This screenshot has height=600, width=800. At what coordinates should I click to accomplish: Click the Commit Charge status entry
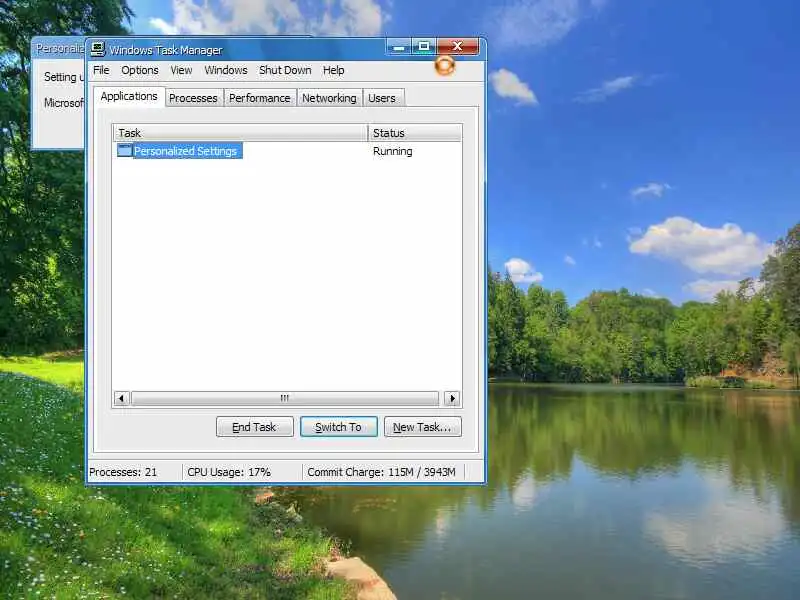pyautogui.click(x=381, y=472)
